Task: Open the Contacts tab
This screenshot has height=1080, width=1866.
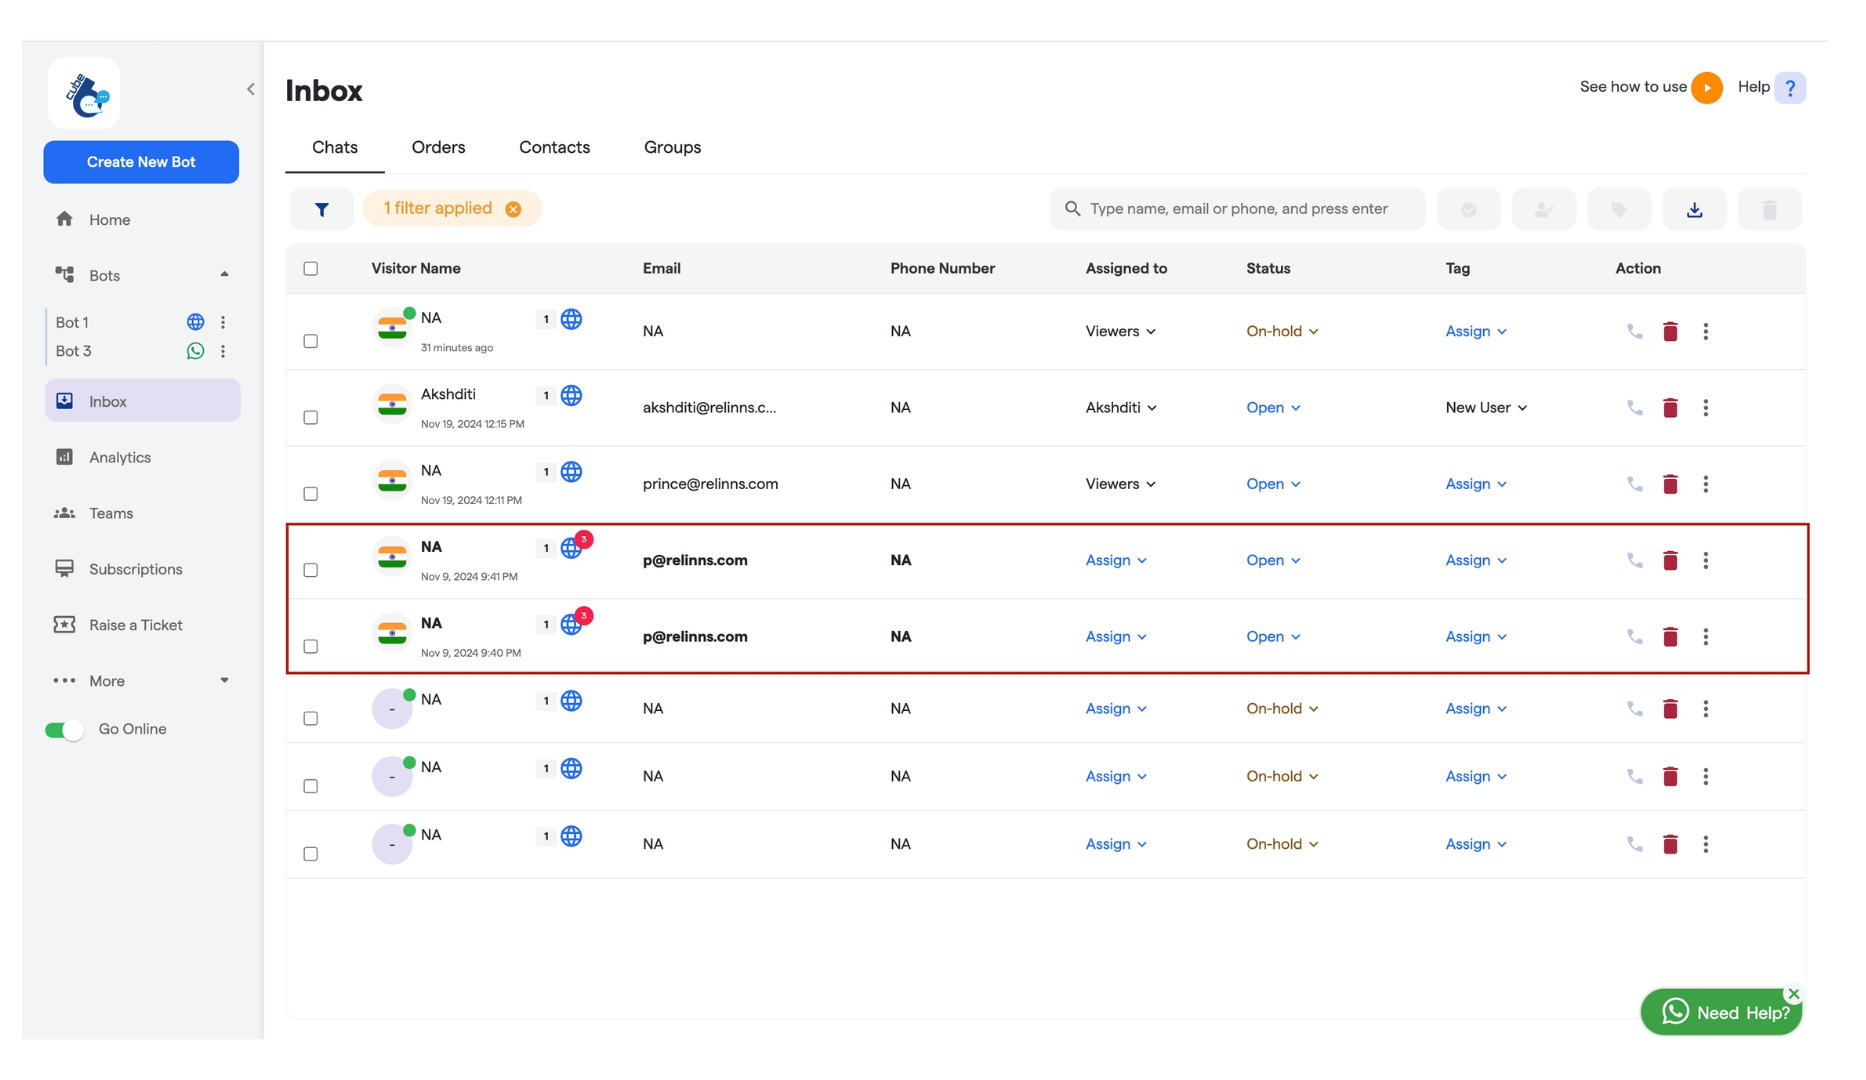Action: click(554, 147)
